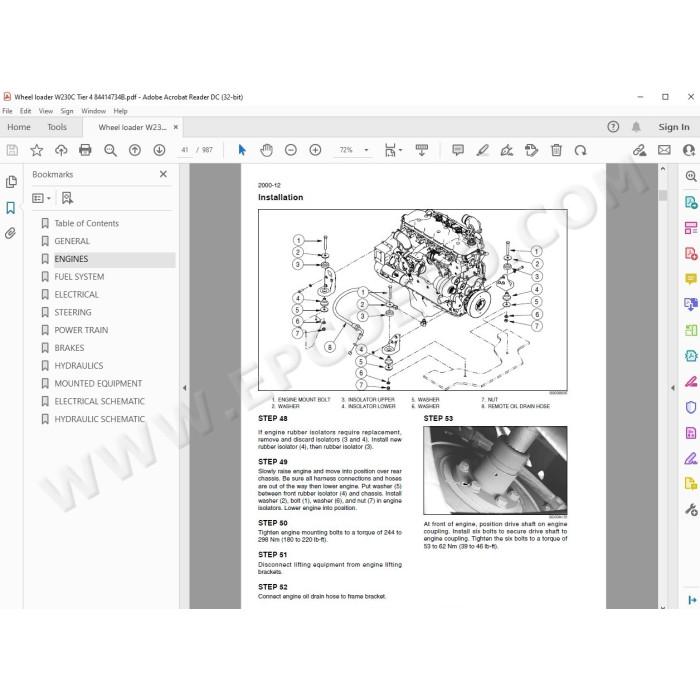Click the zoom in plus button
700x700 pixels.
[315, 150]
